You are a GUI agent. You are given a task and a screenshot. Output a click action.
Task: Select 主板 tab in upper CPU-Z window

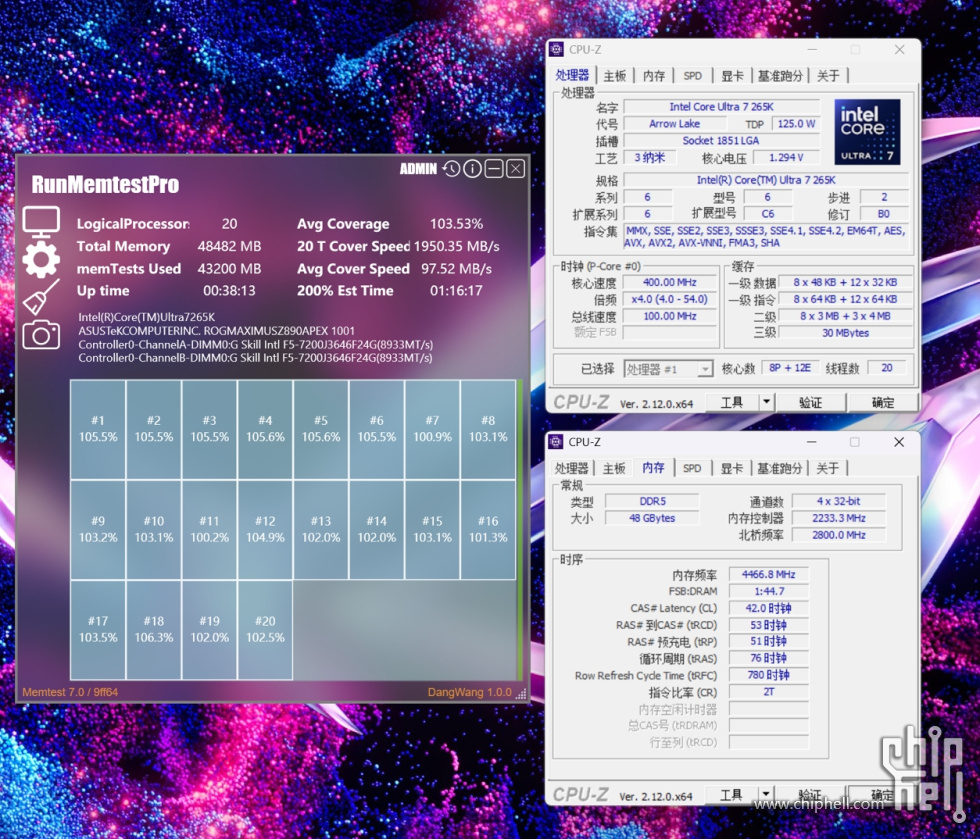click(x=614, y=76)
